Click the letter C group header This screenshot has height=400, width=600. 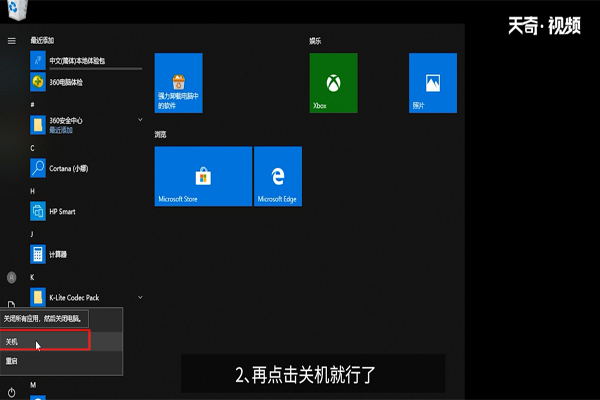click(32, 148)
